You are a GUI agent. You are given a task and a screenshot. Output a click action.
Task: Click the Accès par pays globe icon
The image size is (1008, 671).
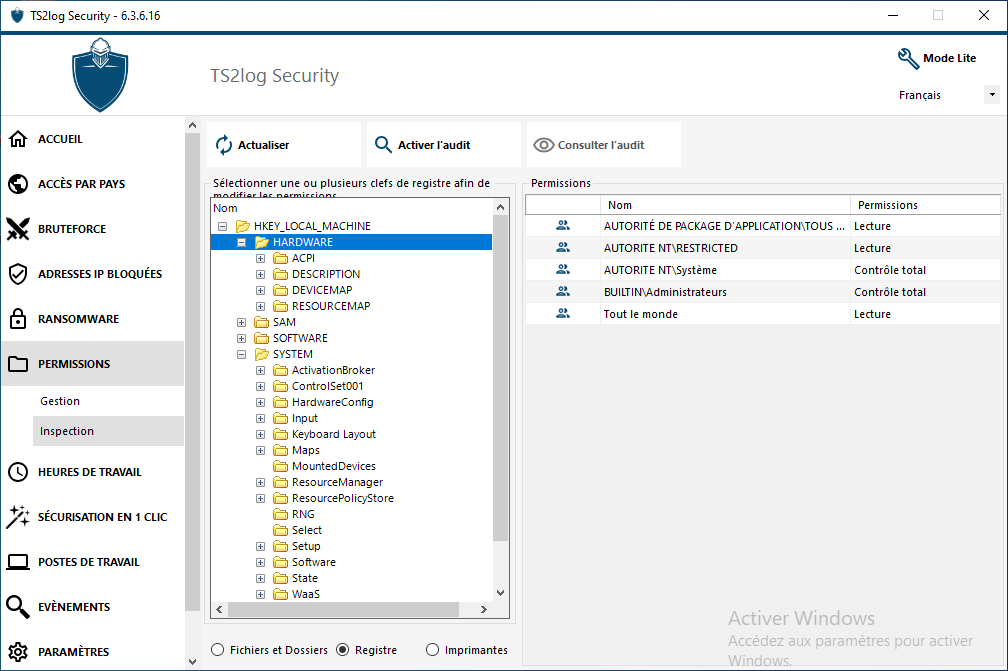point(18,184)
